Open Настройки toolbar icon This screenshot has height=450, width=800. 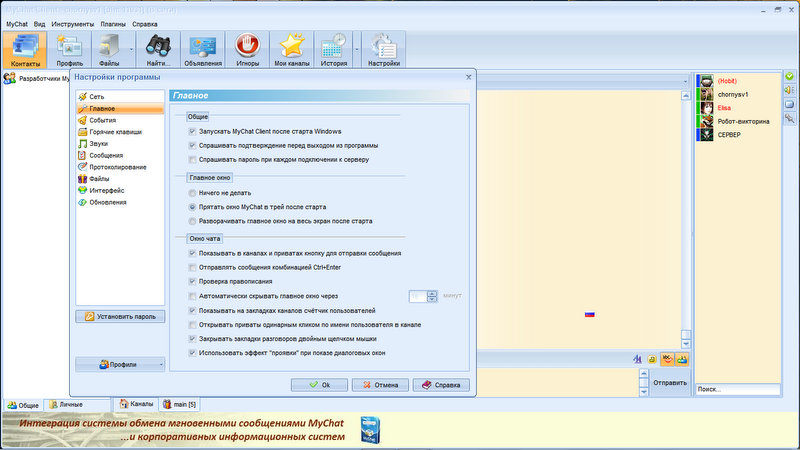(x=384, y=50)
